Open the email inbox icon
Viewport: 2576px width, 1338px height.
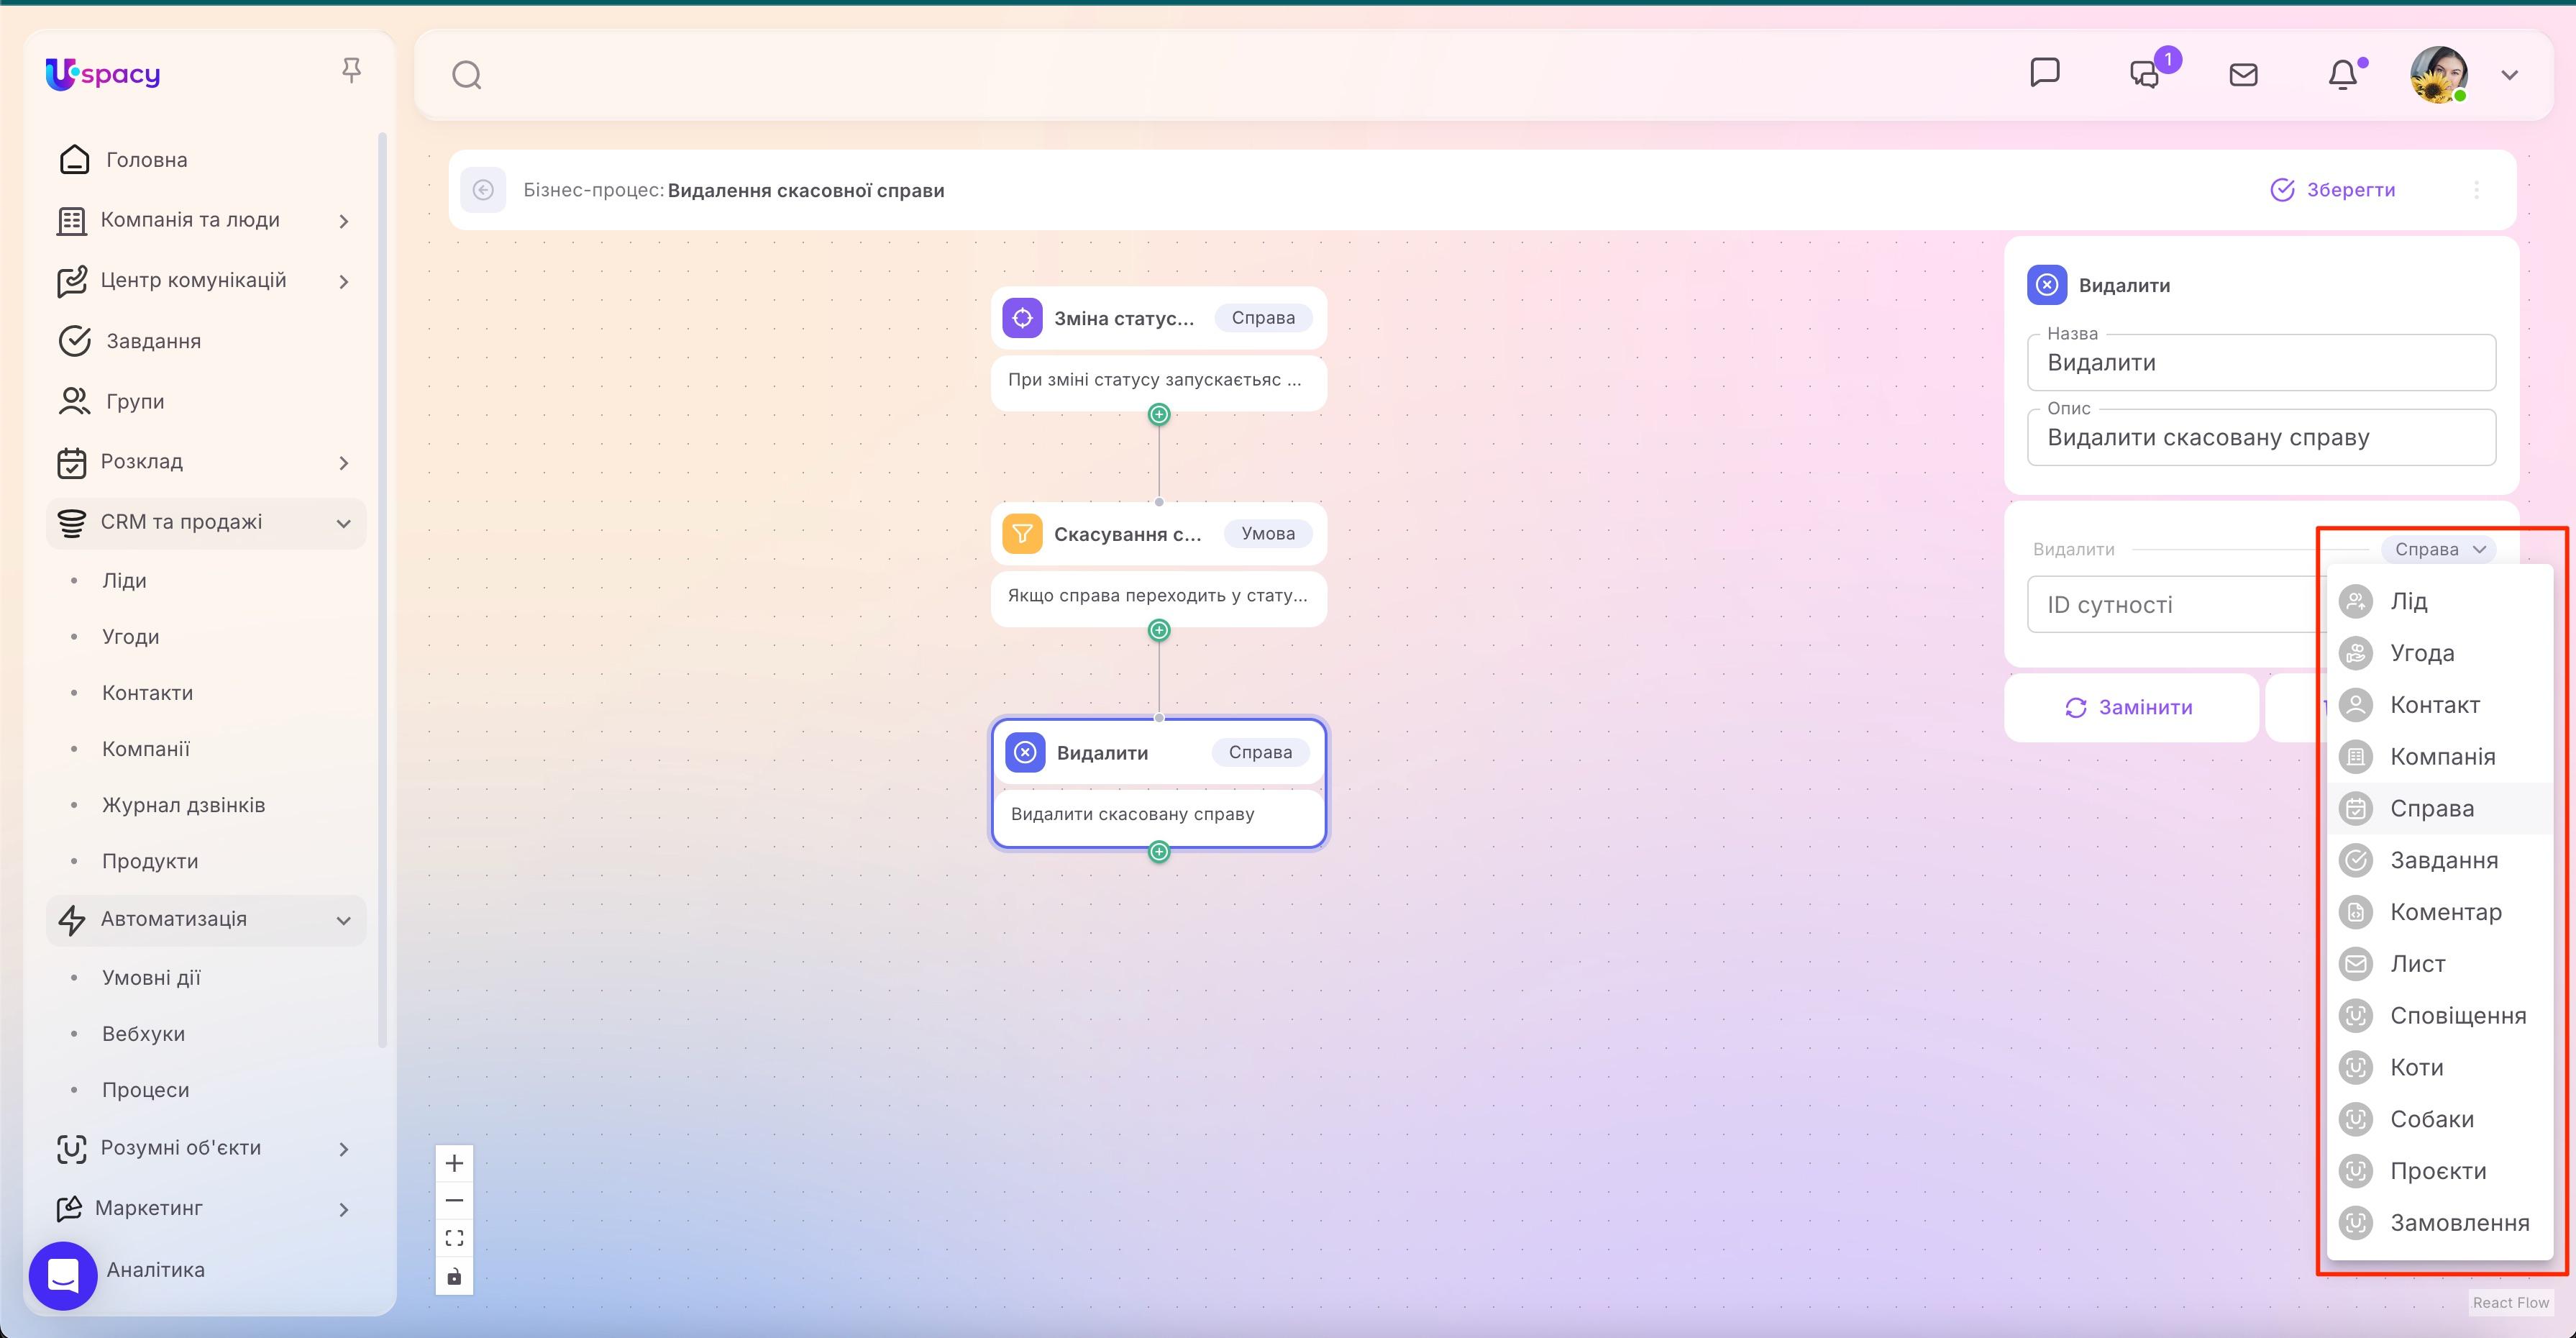2244,74
